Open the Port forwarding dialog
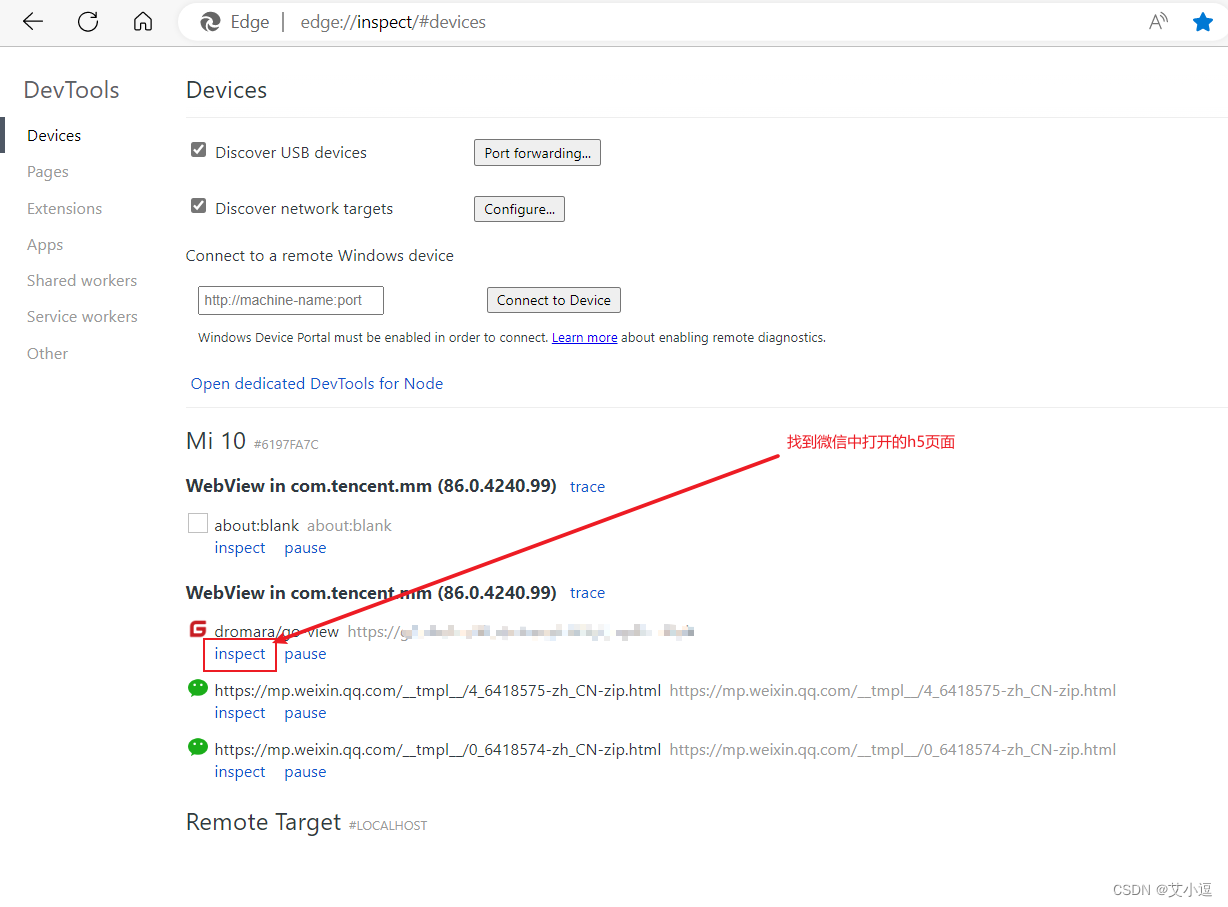Screen dimensions: 1228x907 537,153
